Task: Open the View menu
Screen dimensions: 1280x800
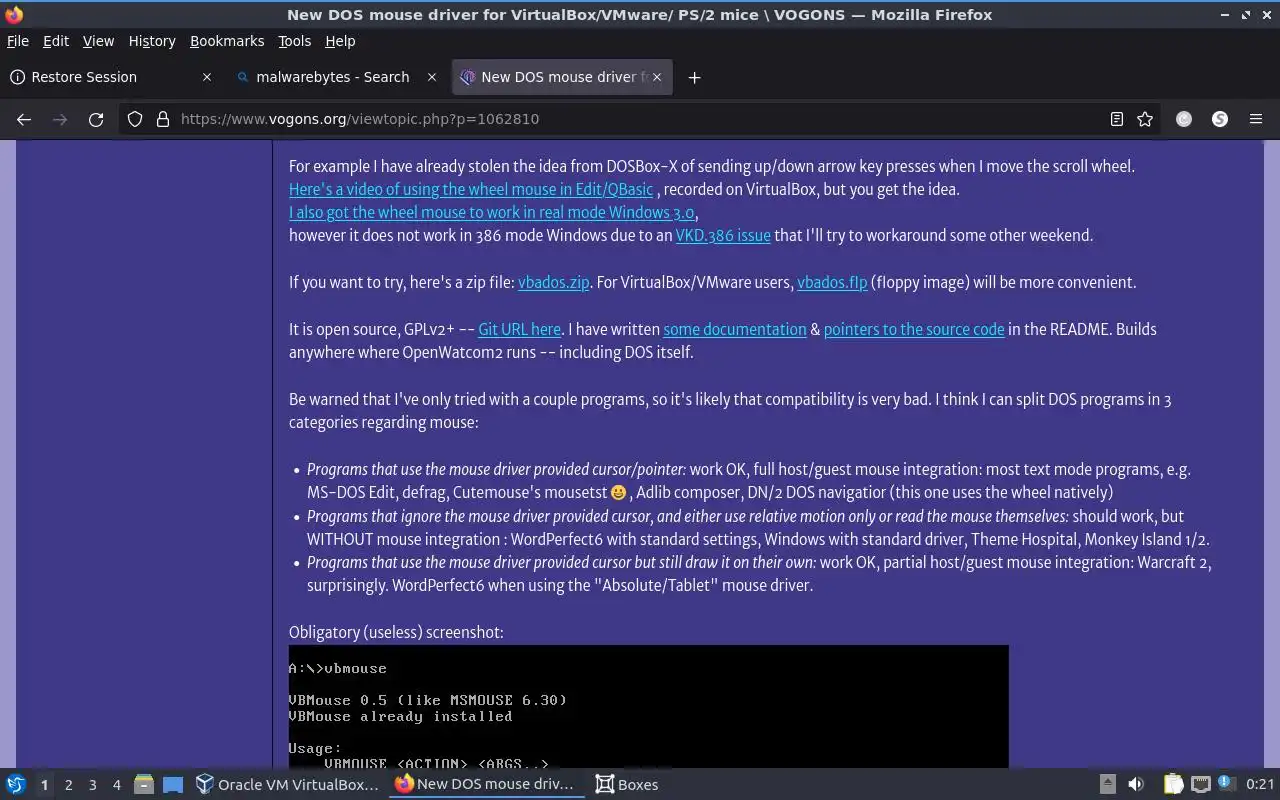Action: [x=98, y=41]
